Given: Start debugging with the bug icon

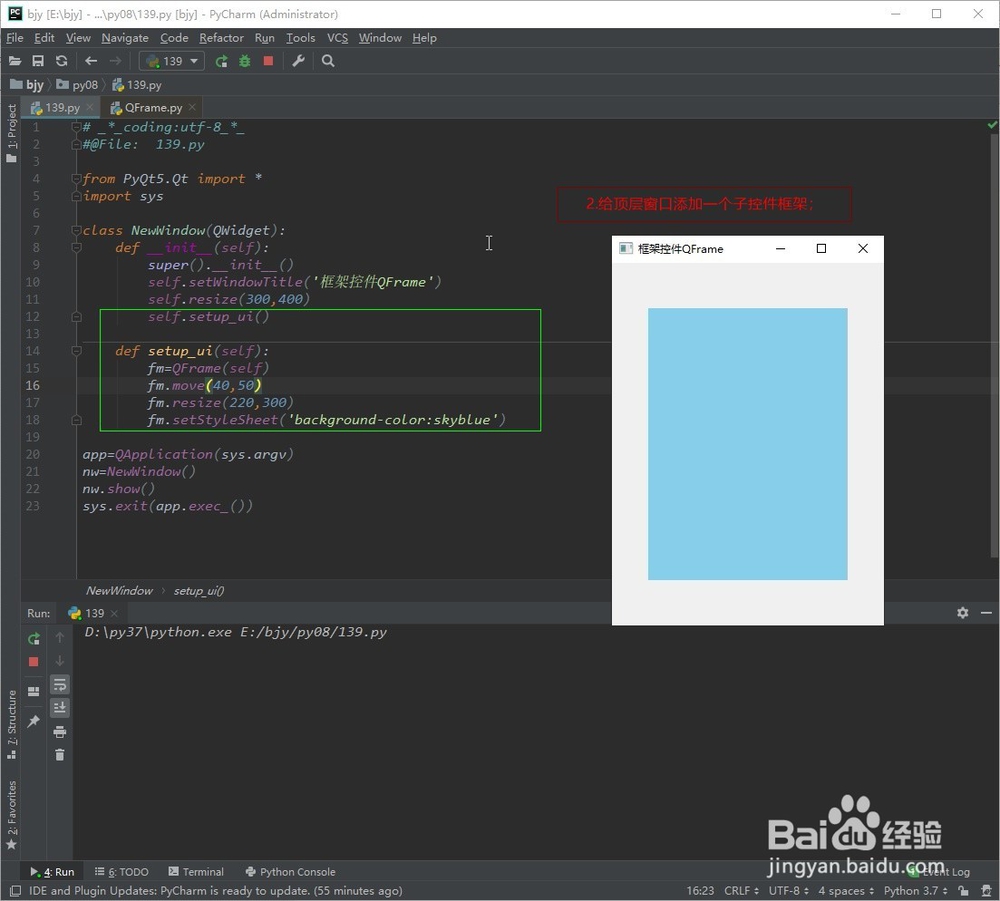Looking at the screenshot, I should 245,61.
